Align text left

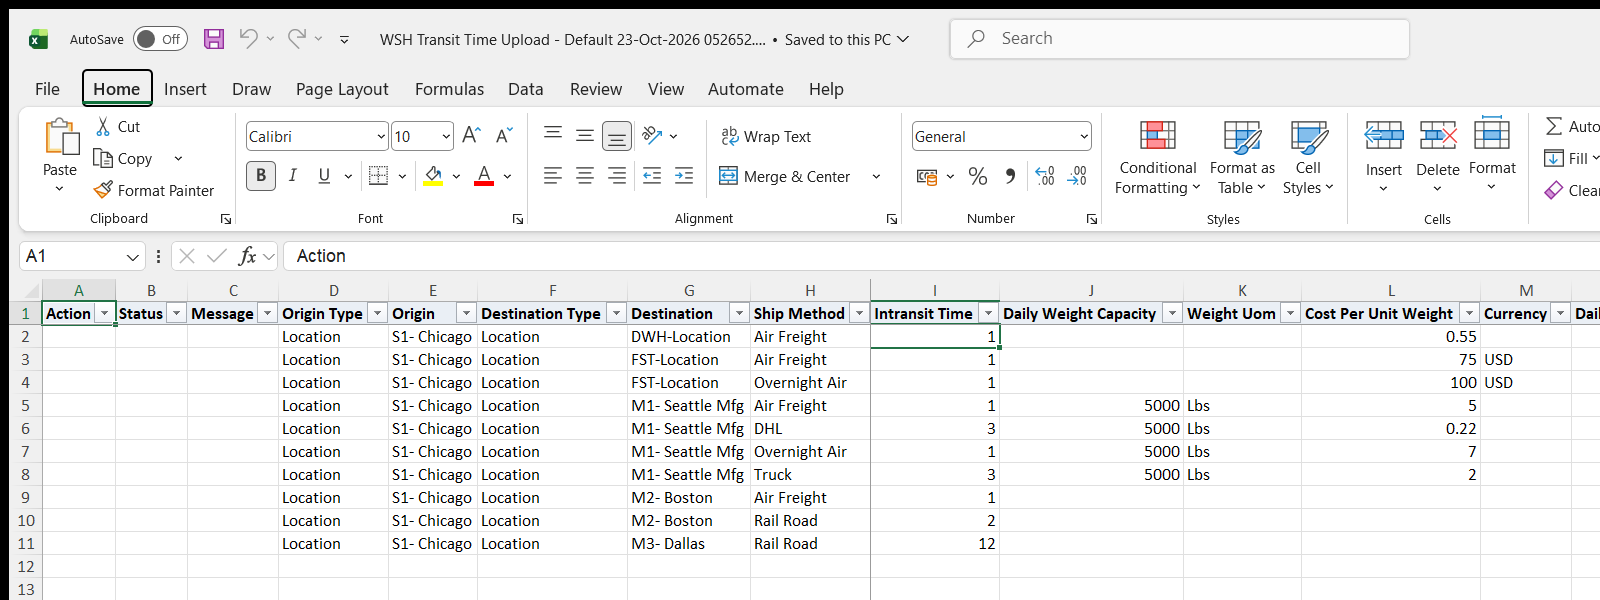pyautogui.click(x=553, y=176)
